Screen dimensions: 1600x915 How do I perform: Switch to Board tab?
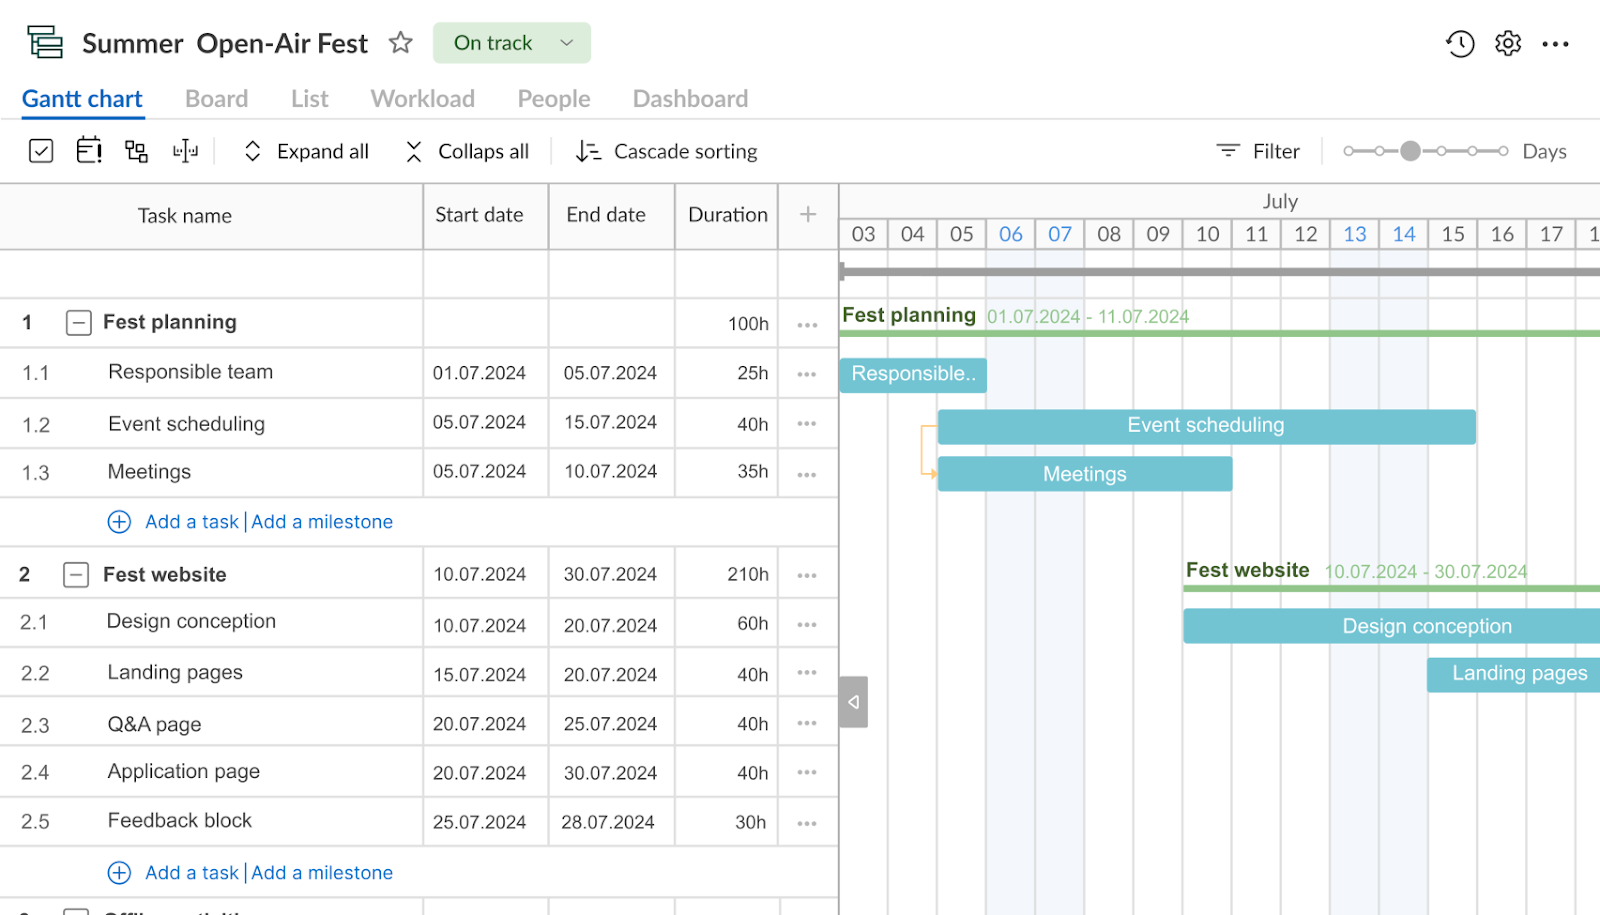[216, 99]
